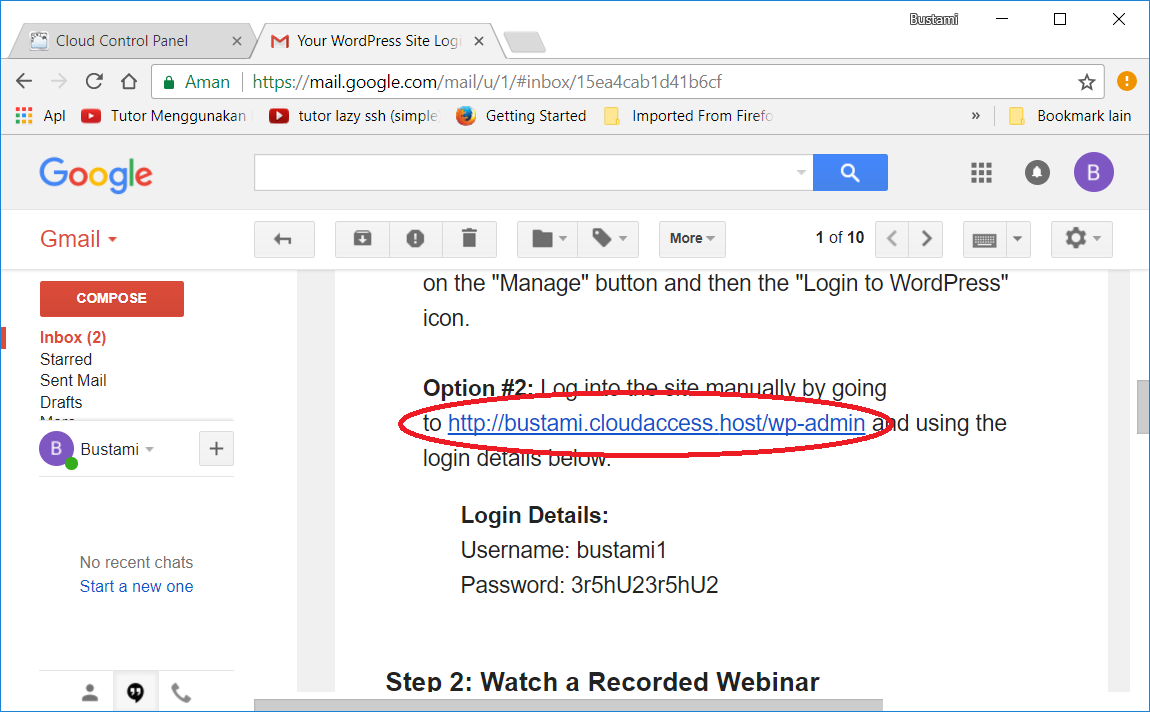Open the Labels tag dropdown

[x=609, y=239]
